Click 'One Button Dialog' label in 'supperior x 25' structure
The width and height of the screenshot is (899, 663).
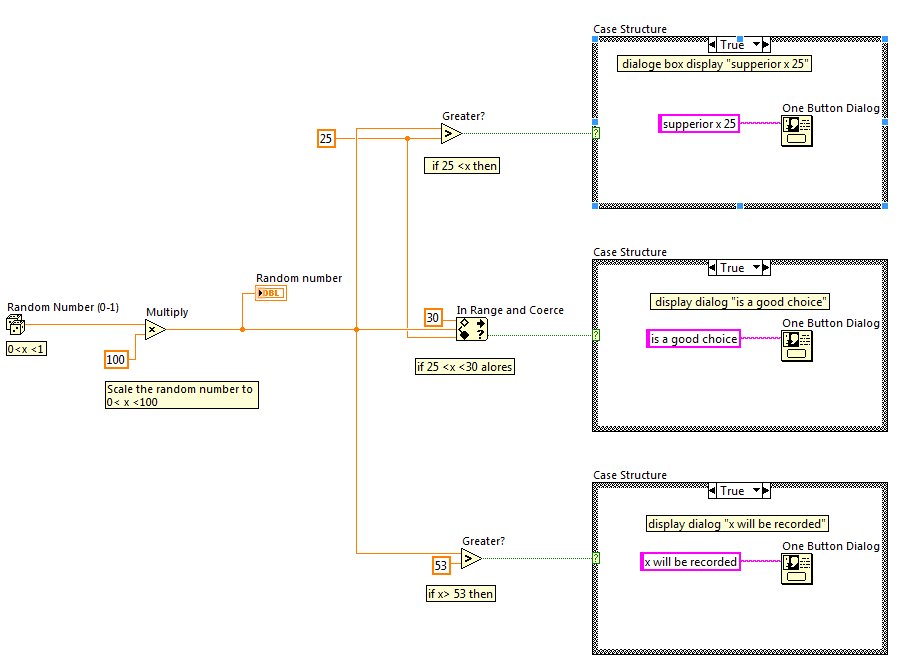coord(831,108)
